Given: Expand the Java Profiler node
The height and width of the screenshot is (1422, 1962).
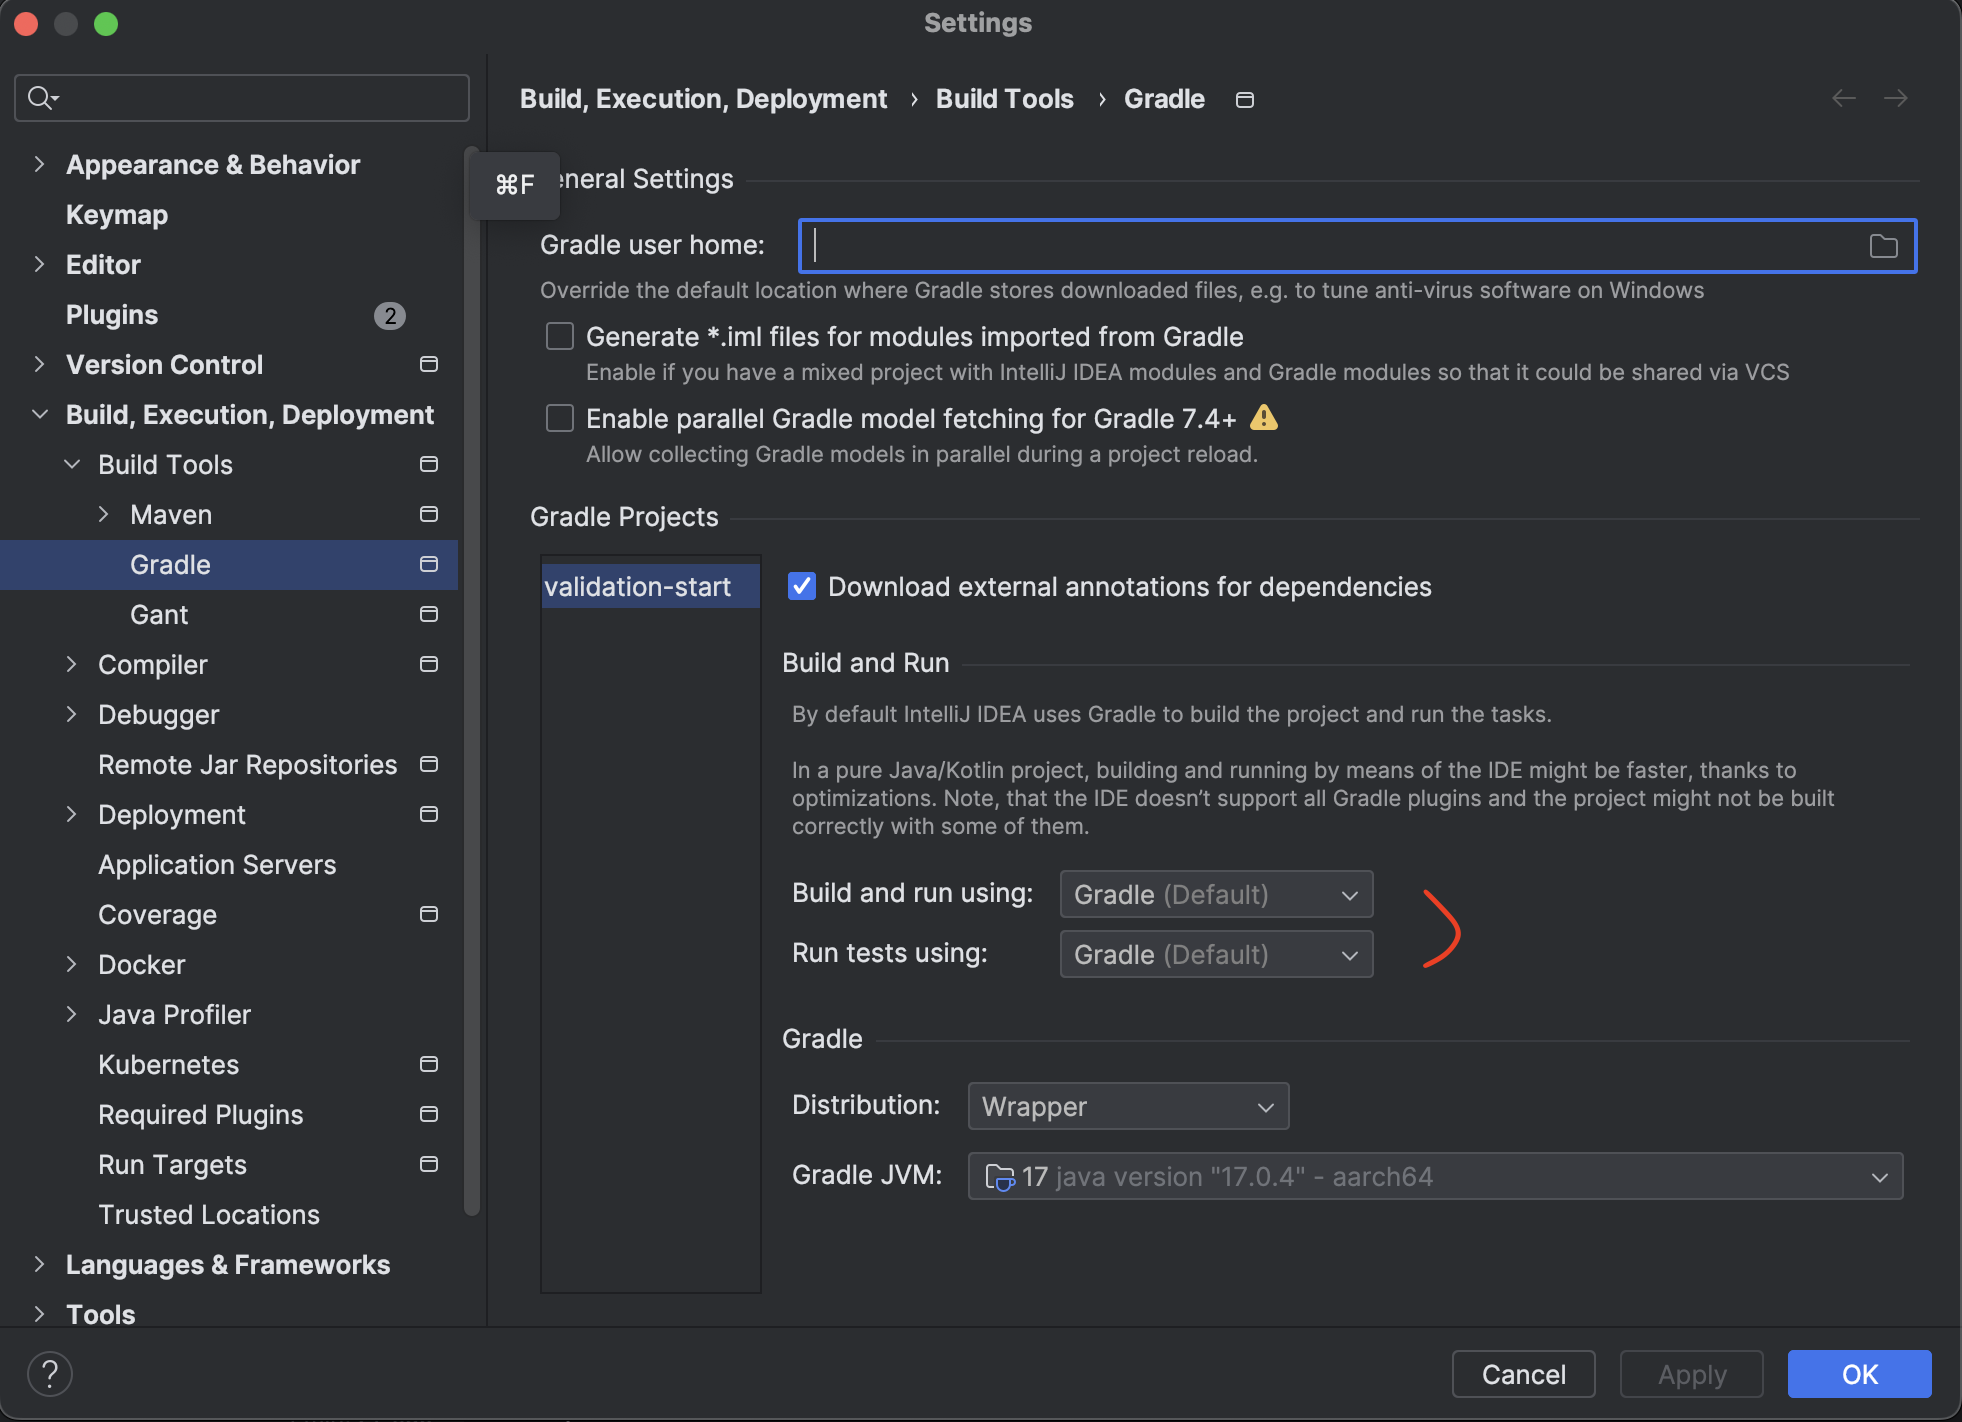Looking at the screenshot, I should pos(72,1014).
